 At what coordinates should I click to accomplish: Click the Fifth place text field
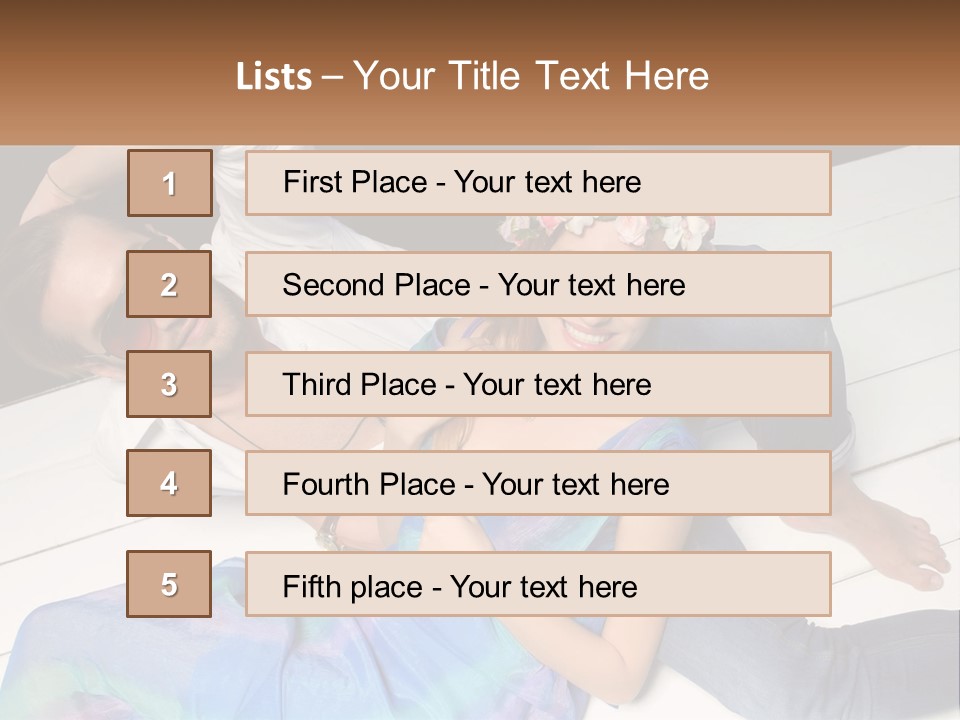click(538, 584)
